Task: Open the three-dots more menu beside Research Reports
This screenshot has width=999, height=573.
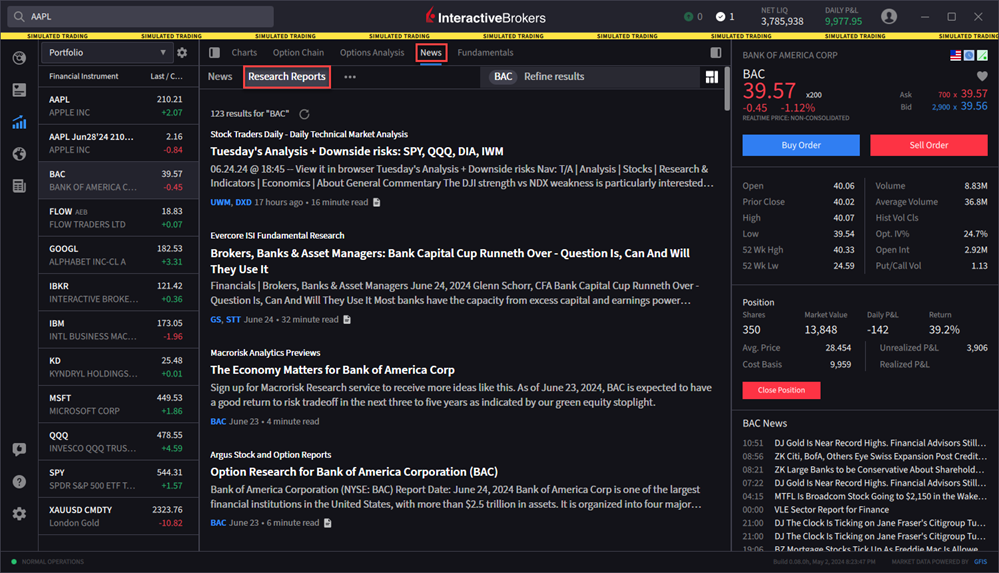Action: (350, 77)
